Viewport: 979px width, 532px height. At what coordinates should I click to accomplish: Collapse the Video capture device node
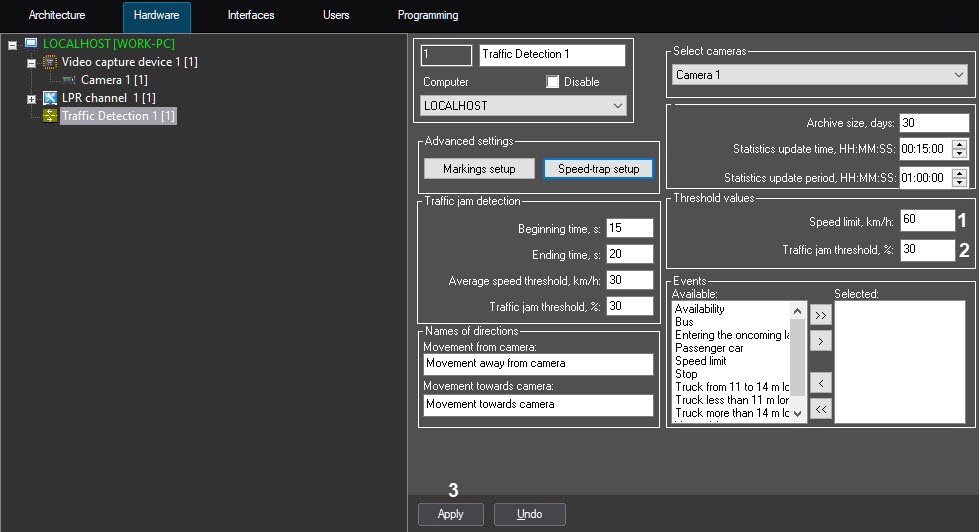tap(31, 63)
